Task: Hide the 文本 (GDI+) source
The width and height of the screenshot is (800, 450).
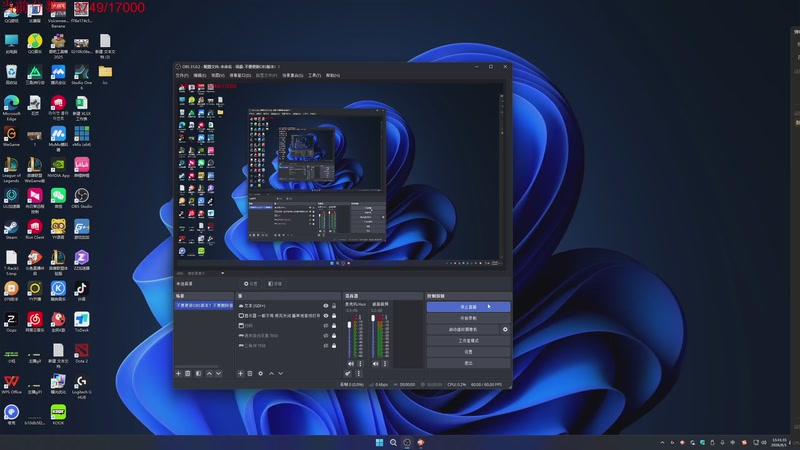Action: pos(326,306)
